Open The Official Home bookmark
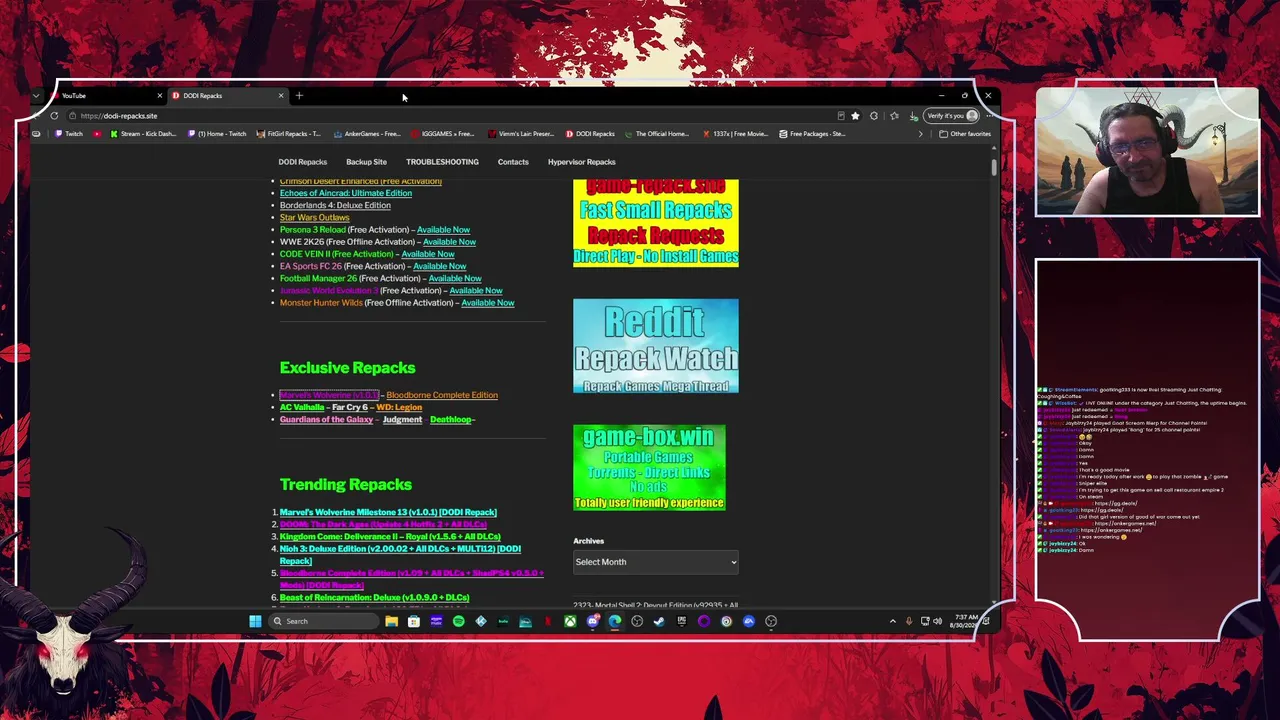Image resolution: width=1280 pixels, height=720 pixels. pyautogui.click(x=658, y=134)
